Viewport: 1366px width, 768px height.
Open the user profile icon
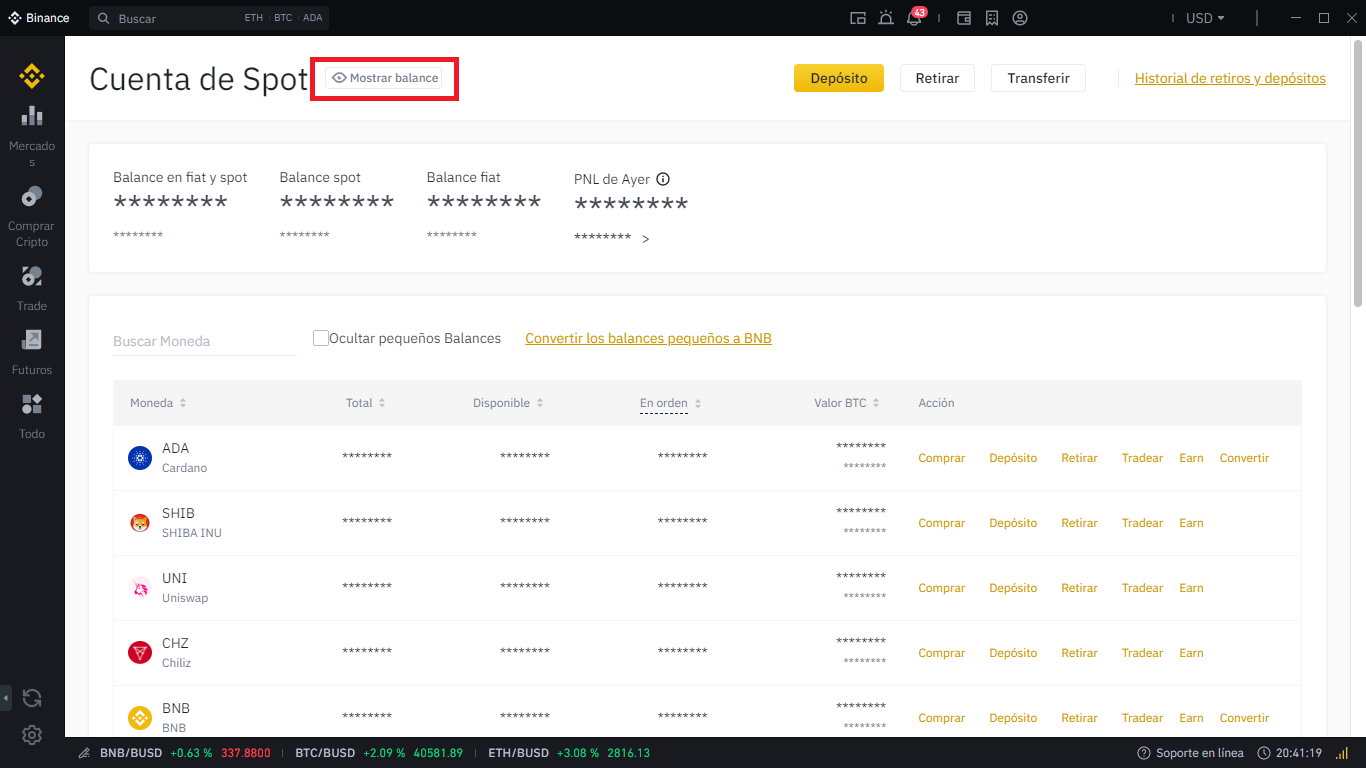pos(1020,18)
